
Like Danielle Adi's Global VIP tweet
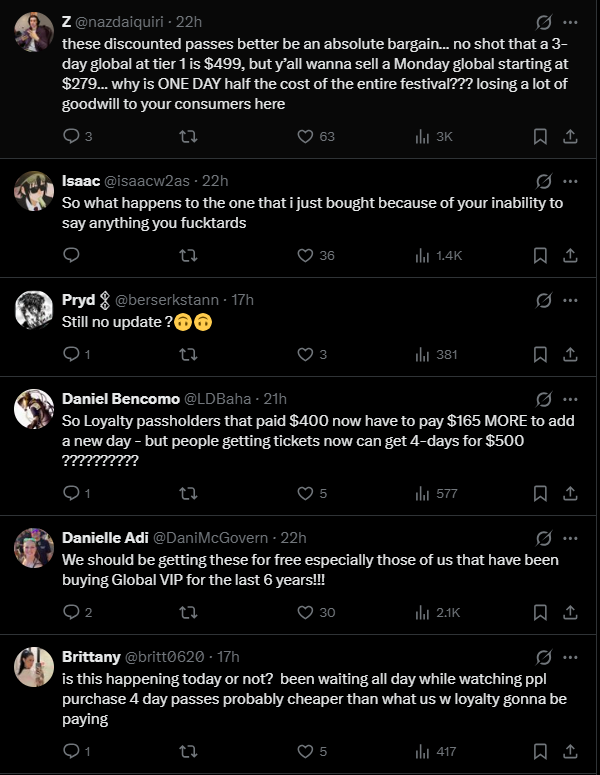click(306, 612)
